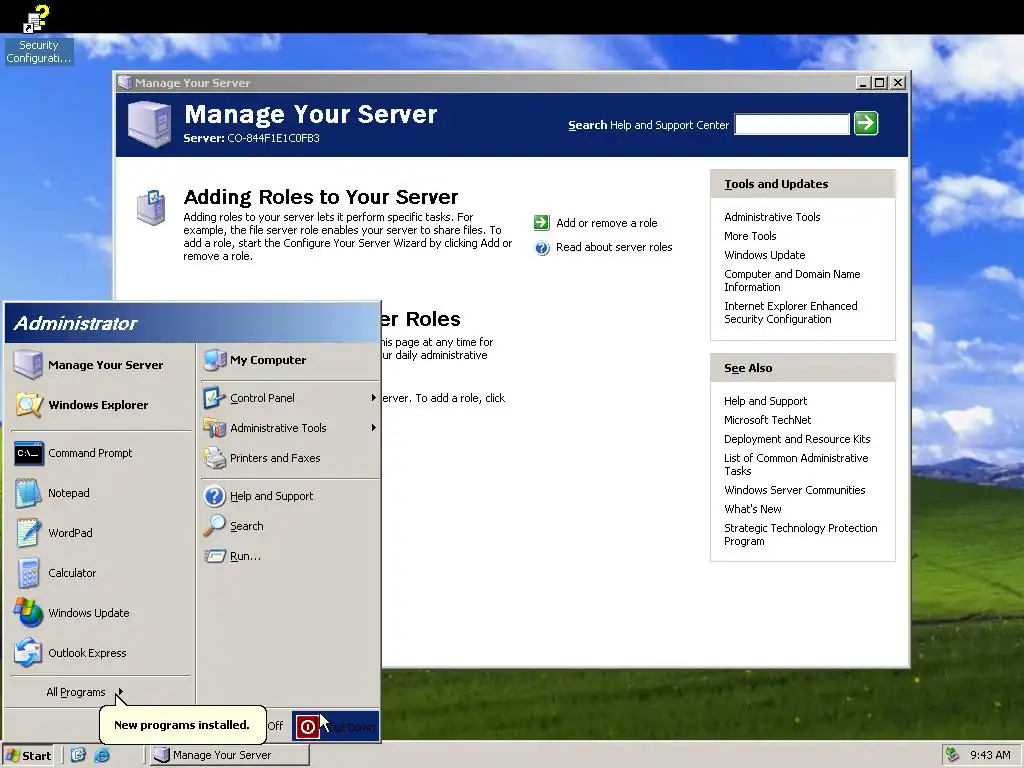Viewport: 1024px width, 768px height.
Task: Open the Printers and Faxes icon
Action: pos(214,458)
